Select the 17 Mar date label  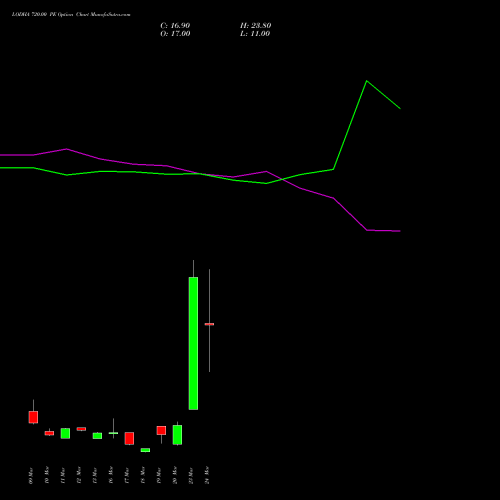127,475
